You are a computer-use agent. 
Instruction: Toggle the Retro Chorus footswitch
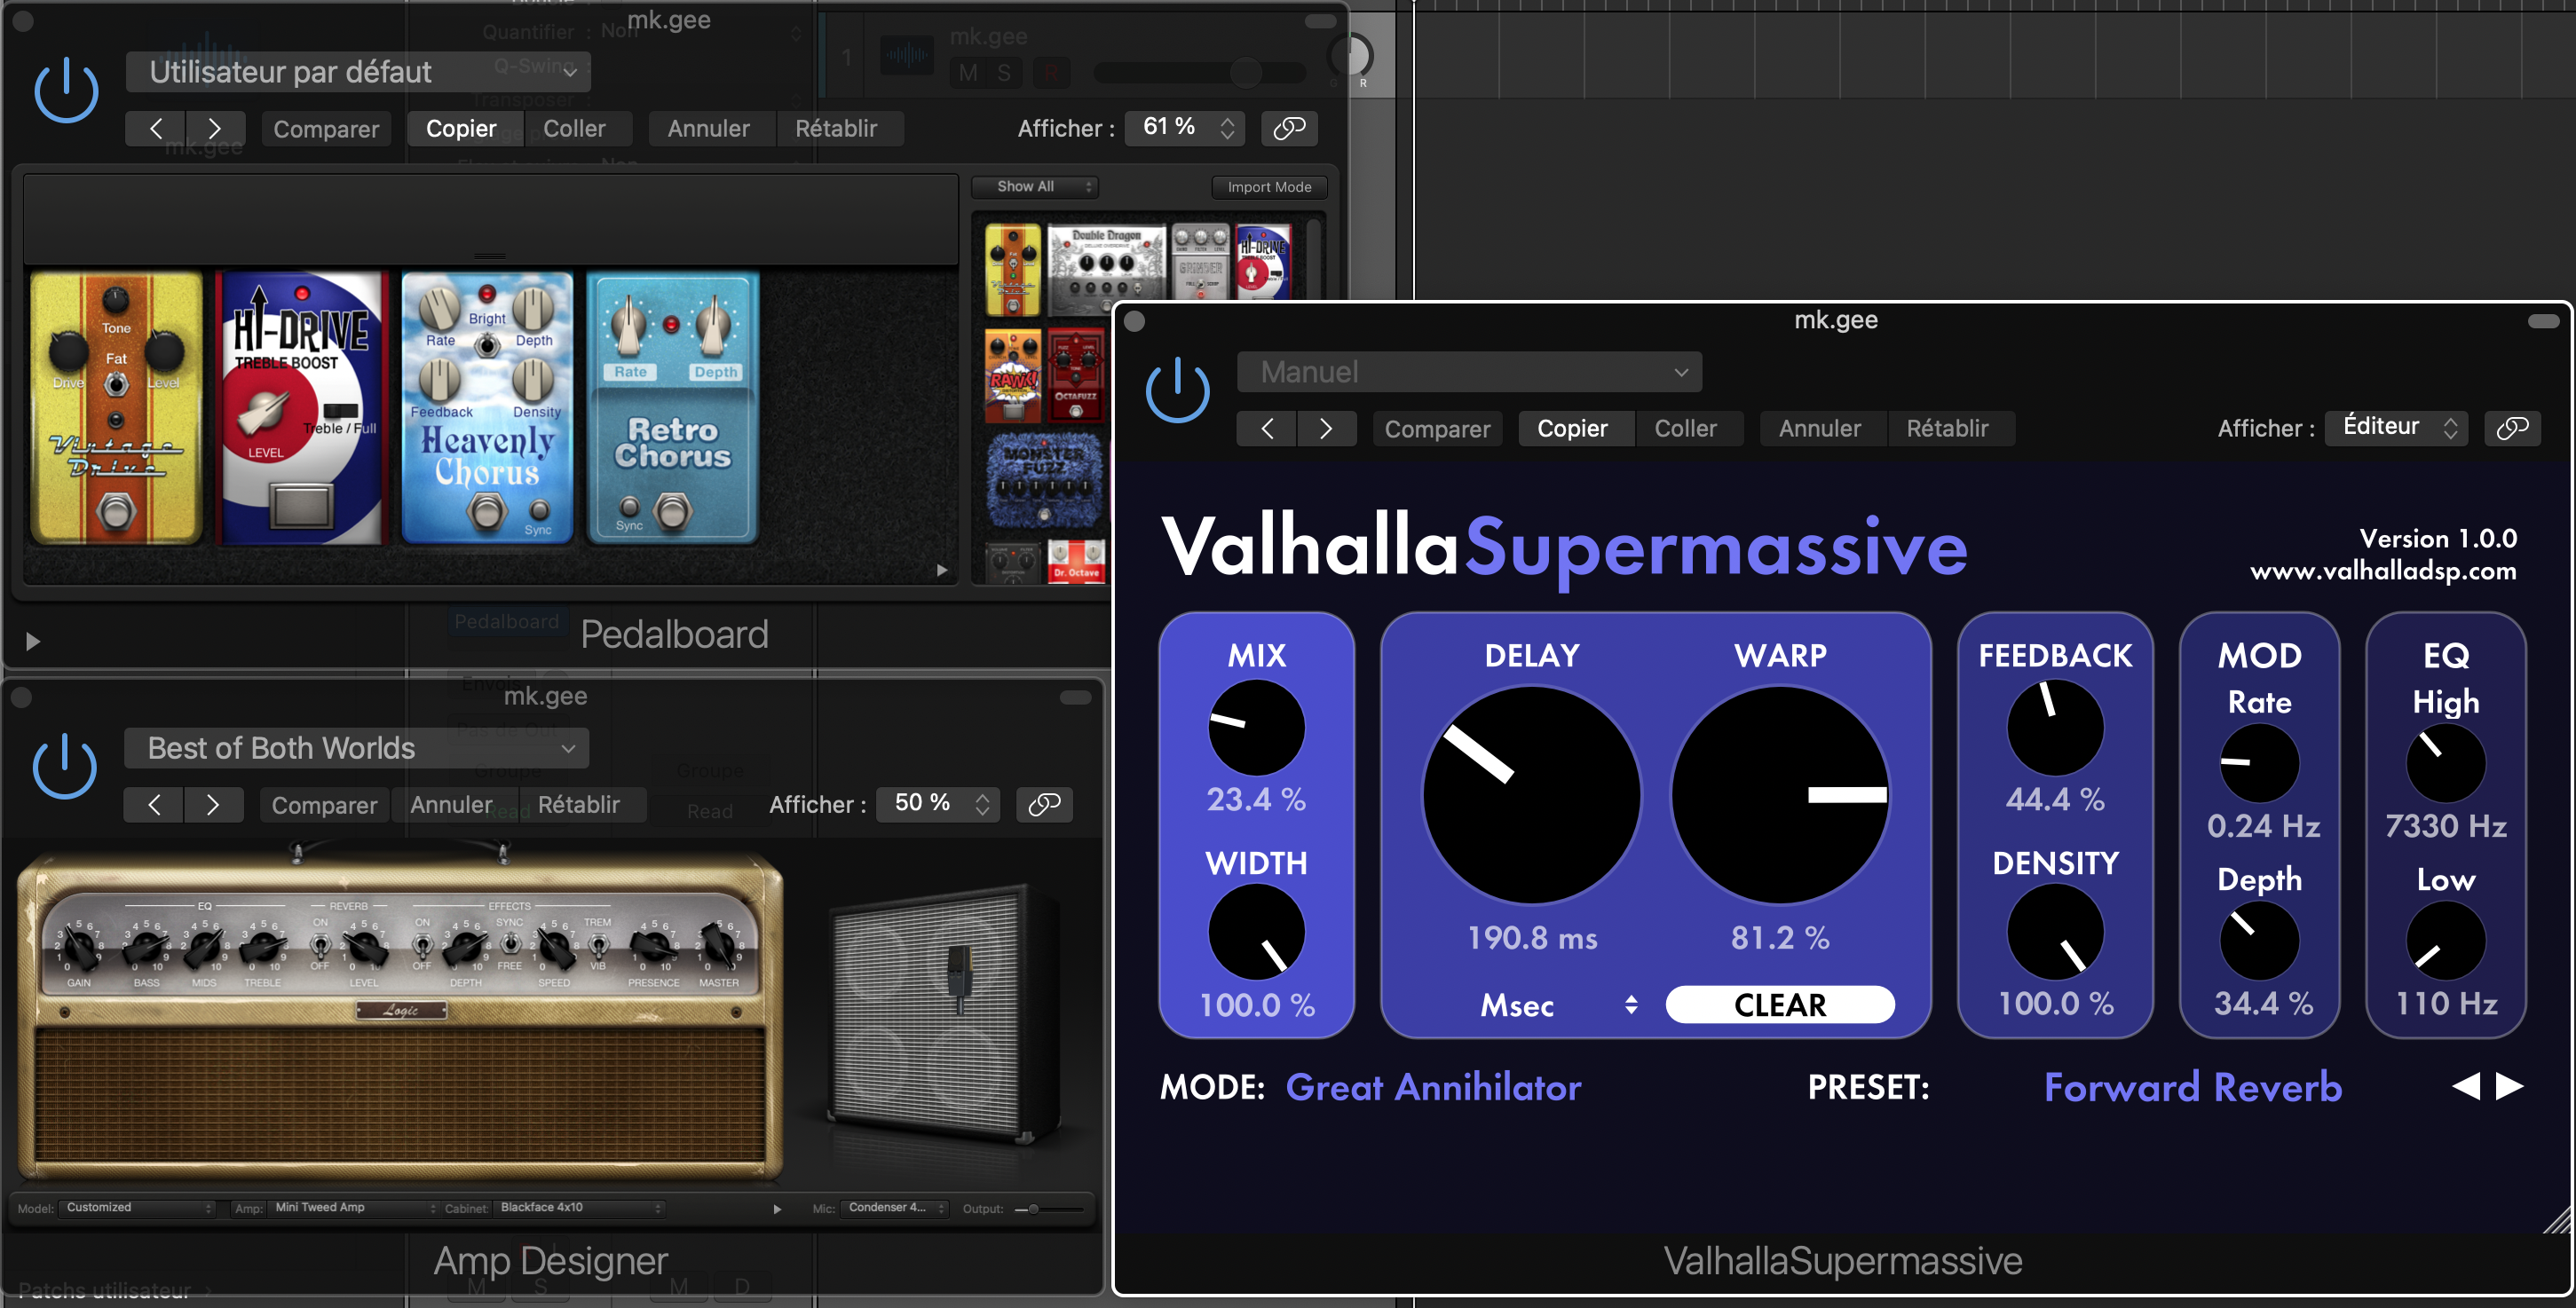click(672, 512)
